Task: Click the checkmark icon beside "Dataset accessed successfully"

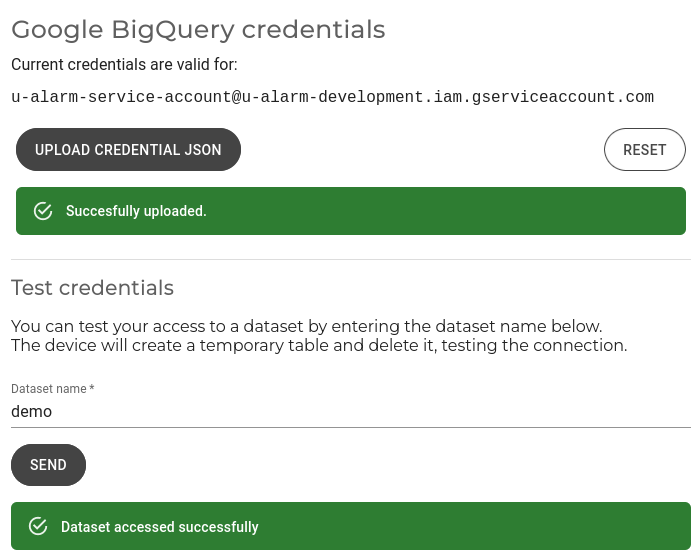Action: pyautogui.click(x=39, y=526)
